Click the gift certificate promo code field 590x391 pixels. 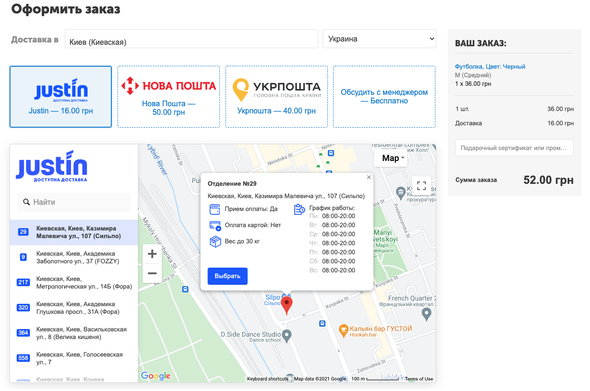pyautogui.click(x=514, y=148)
